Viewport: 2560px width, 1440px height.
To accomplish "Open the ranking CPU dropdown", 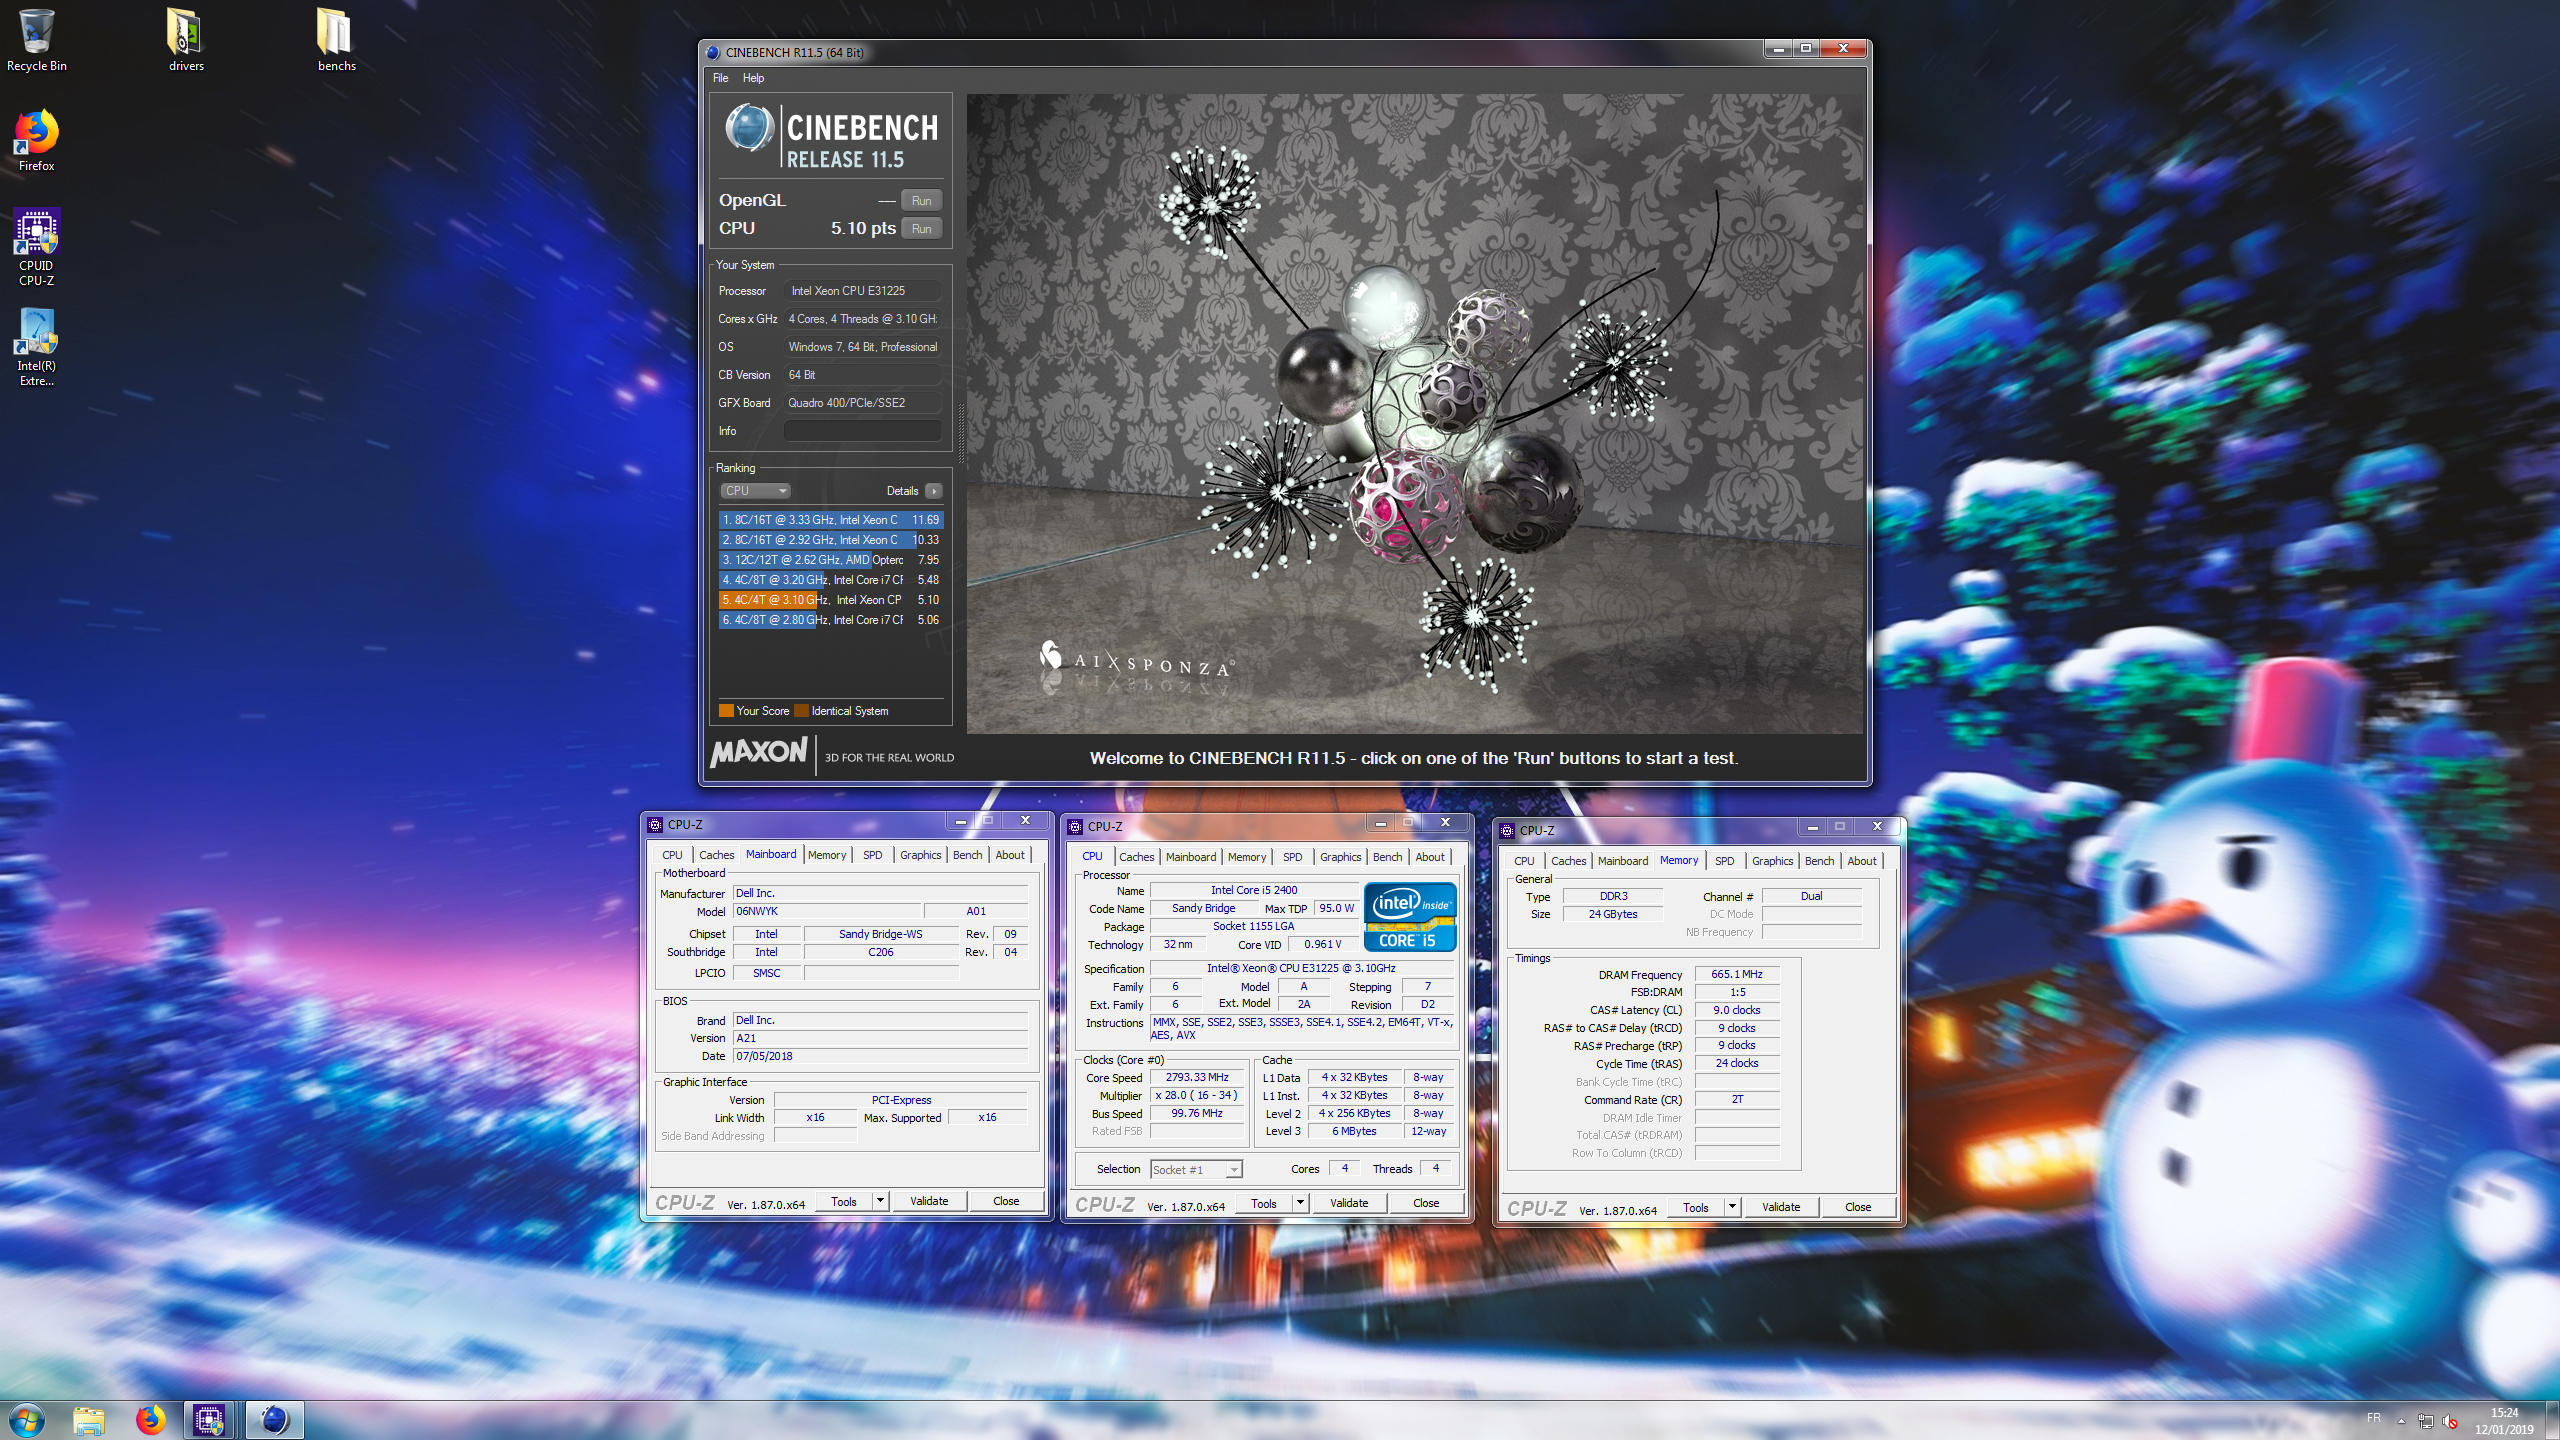I will pyautogui.click(x=755, y=491).
